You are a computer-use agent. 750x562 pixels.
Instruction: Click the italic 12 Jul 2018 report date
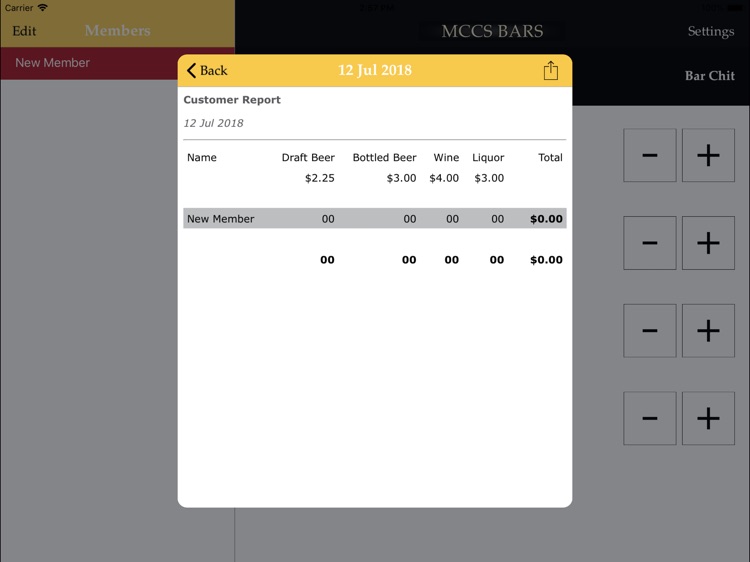(x=213, y=123)
